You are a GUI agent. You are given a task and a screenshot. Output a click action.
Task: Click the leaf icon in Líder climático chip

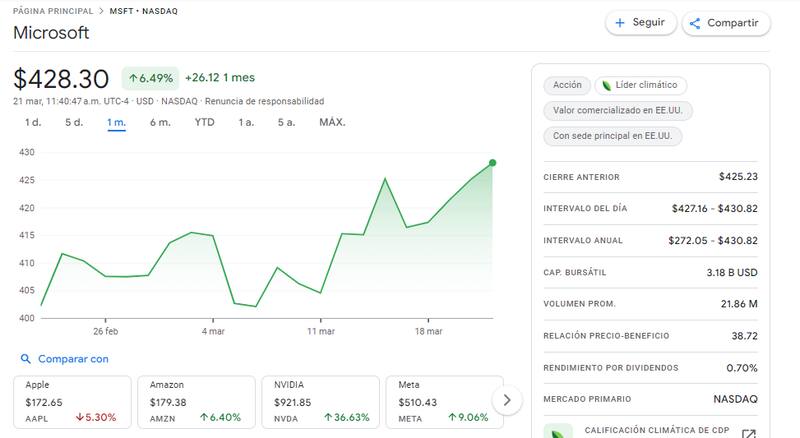[606, 86]
